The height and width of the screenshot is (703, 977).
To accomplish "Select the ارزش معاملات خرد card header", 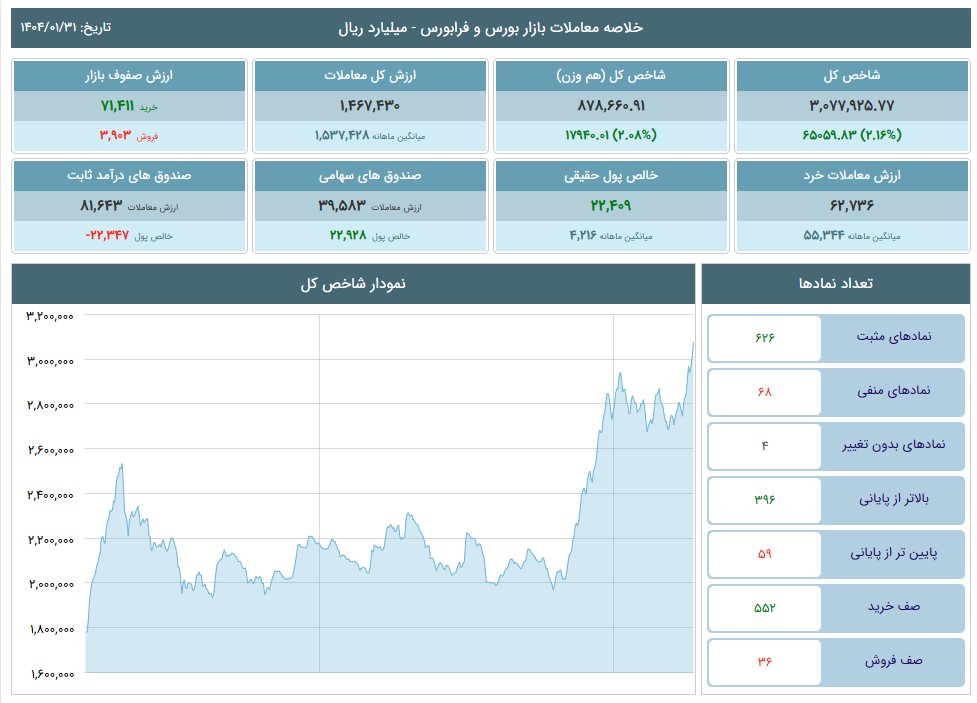I will coord(849,176).
